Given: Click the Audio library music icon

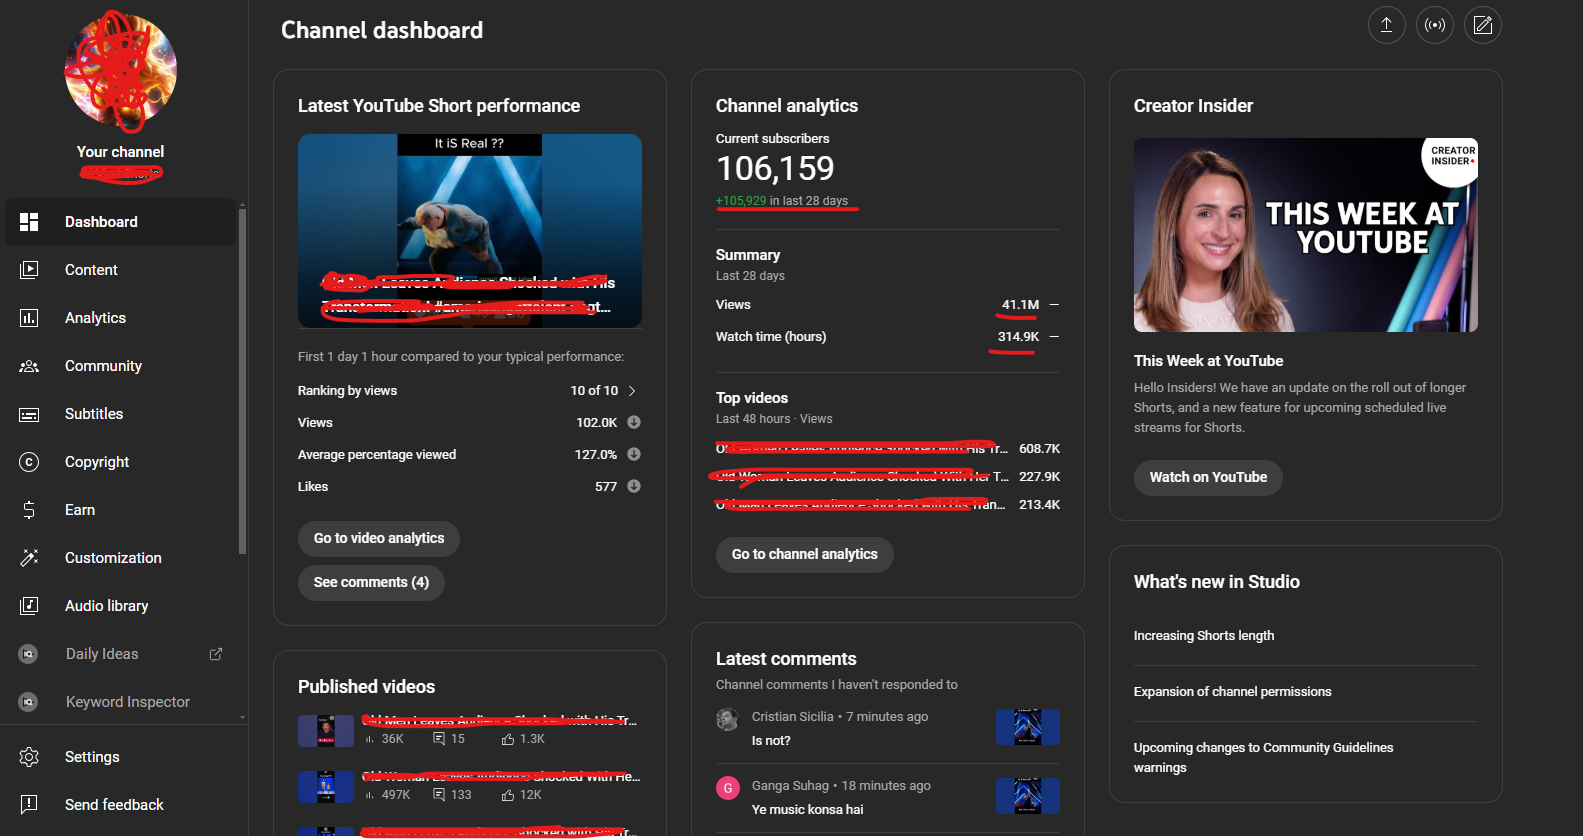Looking at the screenshot, I should click(x=29, y=606).
